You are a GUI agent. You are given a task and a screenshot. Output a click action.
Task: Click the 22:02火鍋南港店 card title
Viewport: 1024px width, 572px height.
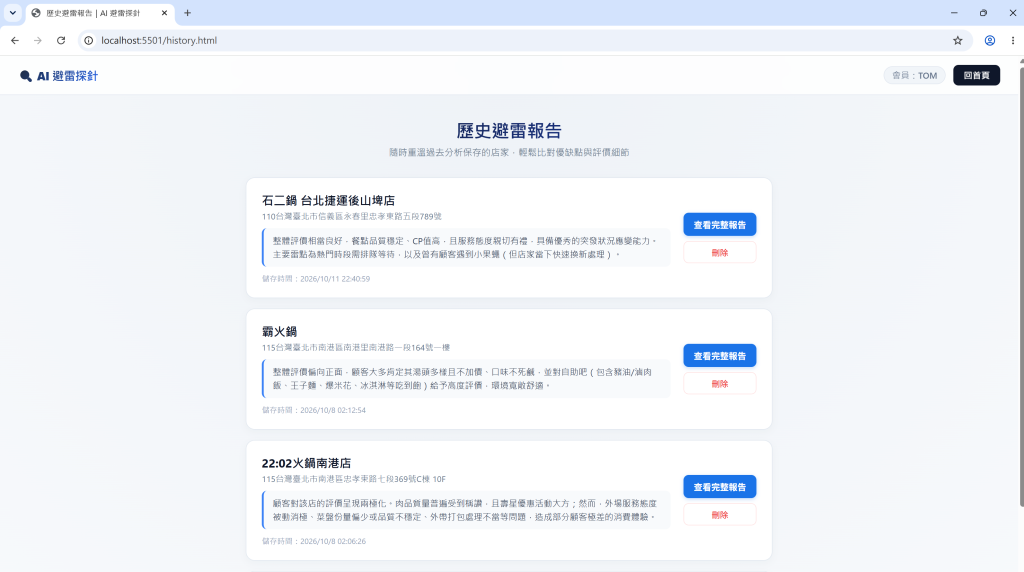click(306, 463)
